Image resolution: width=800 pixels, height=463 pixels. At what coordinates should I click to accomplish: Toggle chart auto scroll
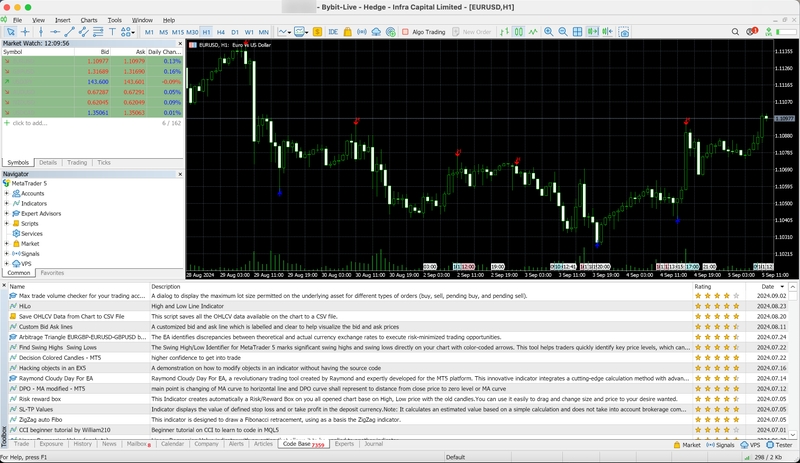point(592,32)
